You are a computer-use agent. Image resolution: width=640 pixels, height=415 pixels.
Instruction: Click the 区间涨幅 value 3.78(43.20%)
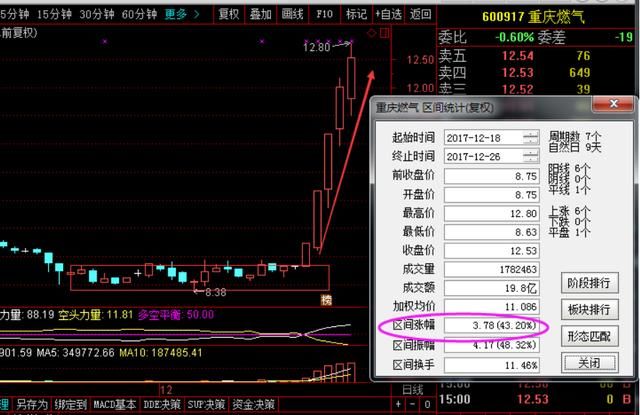pyautogui.click(x=491, y=325)
